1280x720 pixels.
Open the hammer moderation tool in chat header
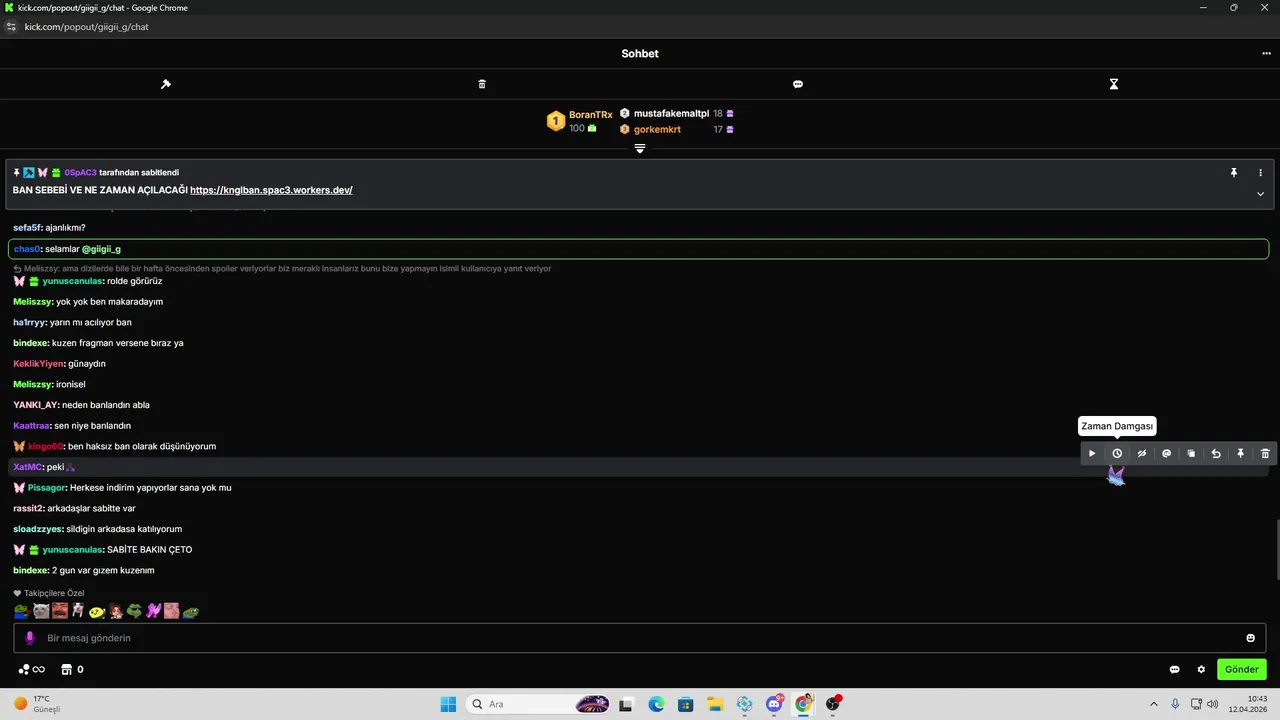(166, 84)
